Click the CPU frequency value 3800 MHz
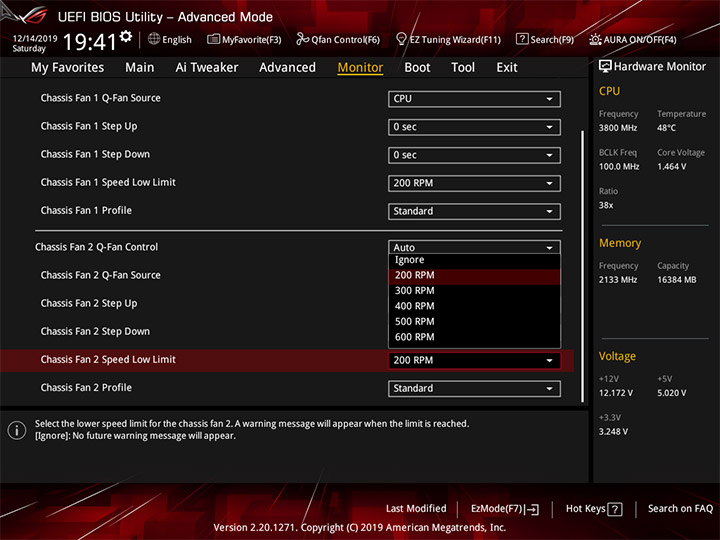The image size is (720, 540). click(x=618, y=128)
